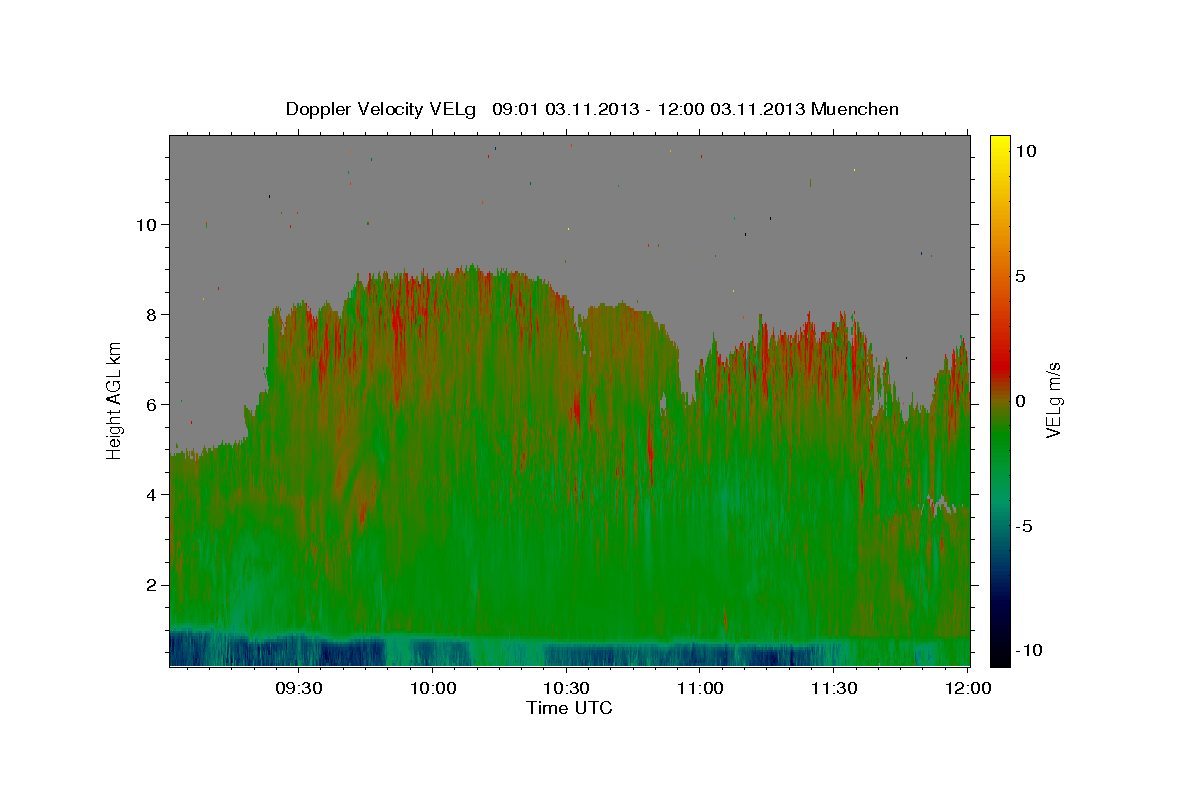The width and height of the screenshot is (1200, 800).
Task: Click the colorbar label '0'
Action: [1020, 401]
